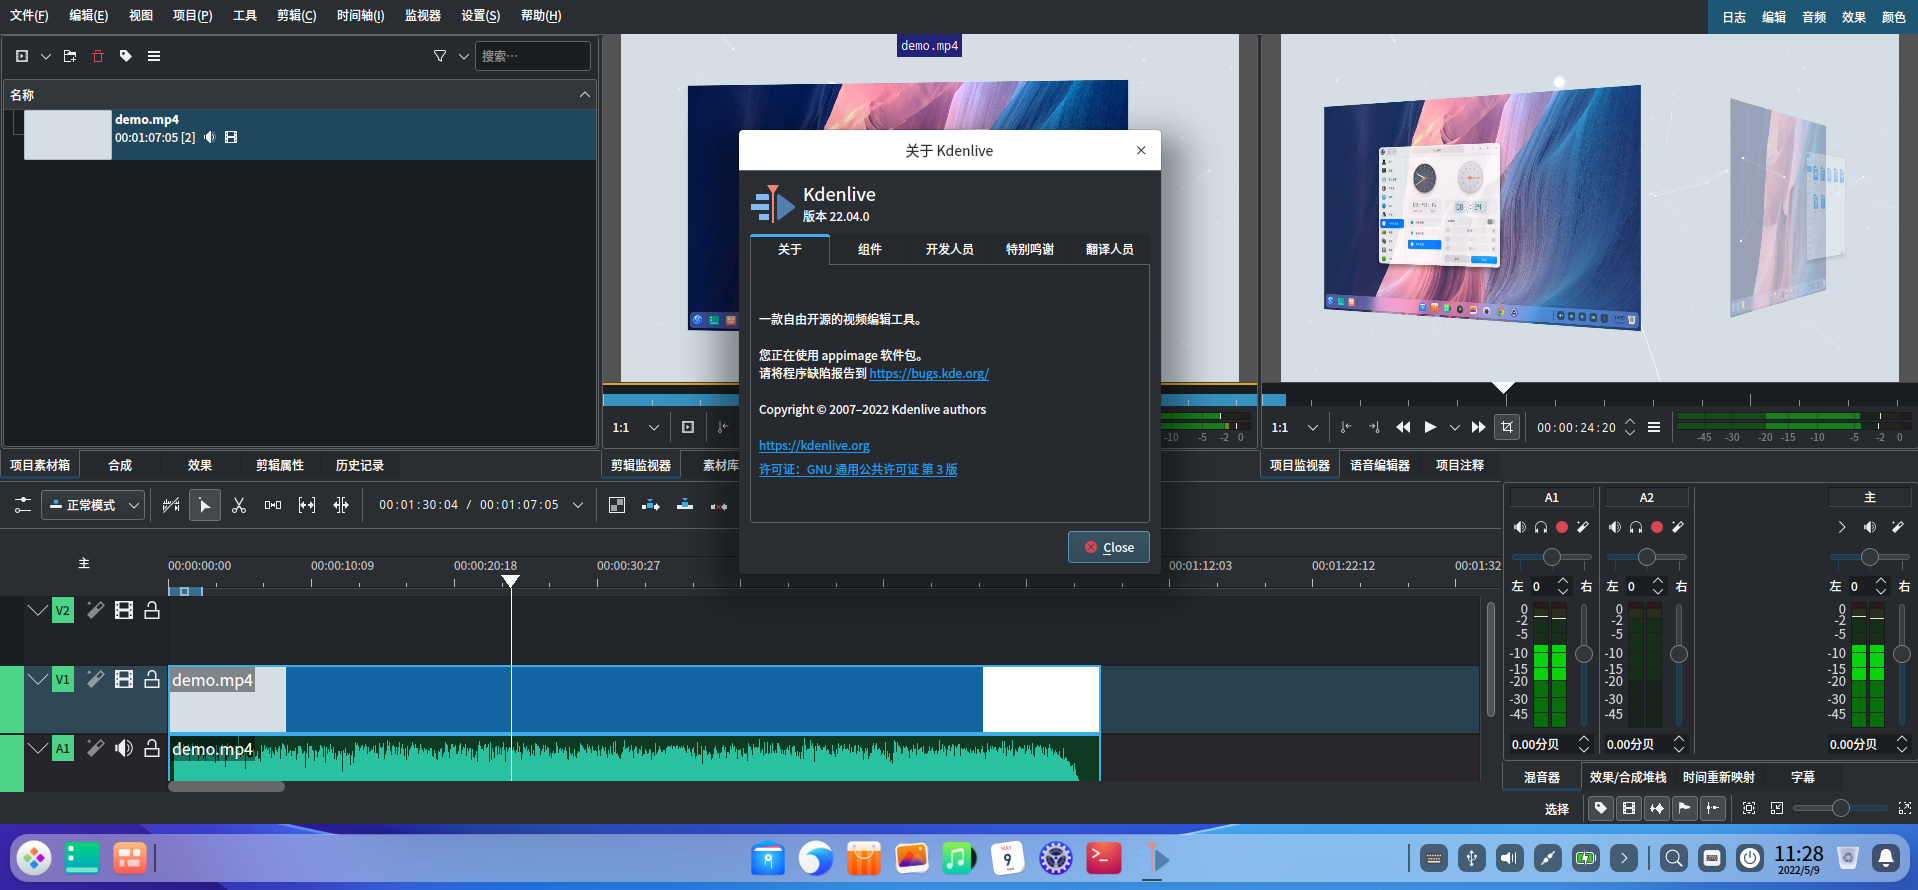Open the 历史记录 tab
1918x890 pixels.
tap(359, 465)
